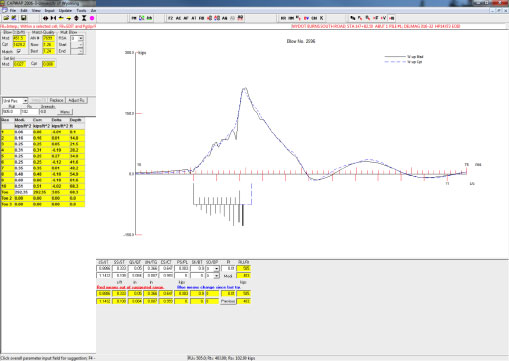Click the F8 toolbar button
The image size is (509, 361).
pyautogui.click(x=201, y=18)
